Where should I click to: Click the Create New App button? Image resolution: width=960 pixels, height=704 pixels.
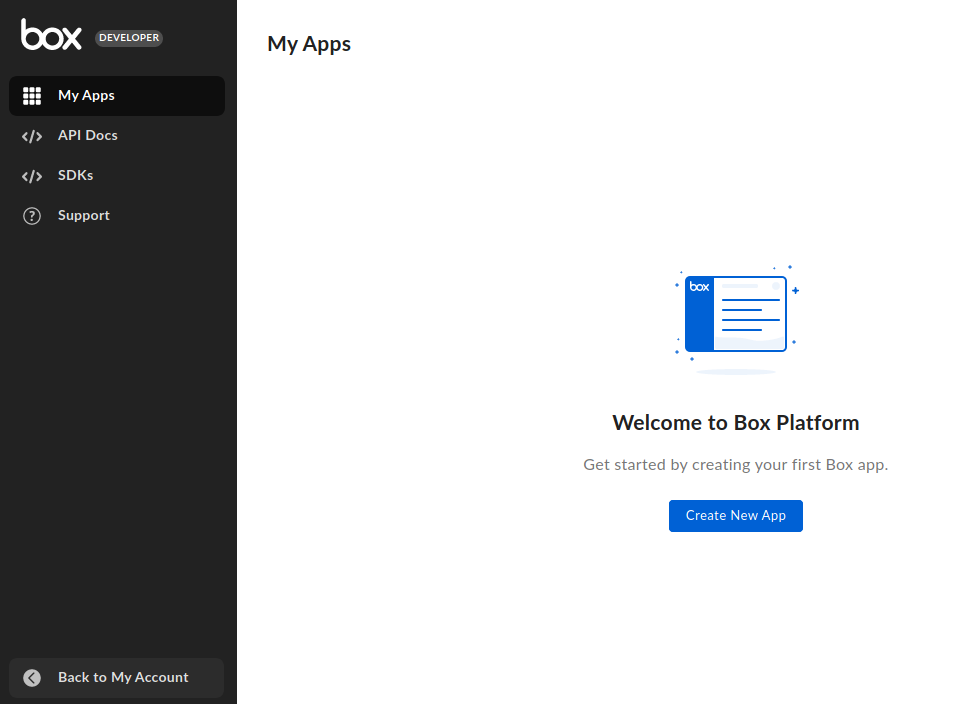[x=735, y=515]
